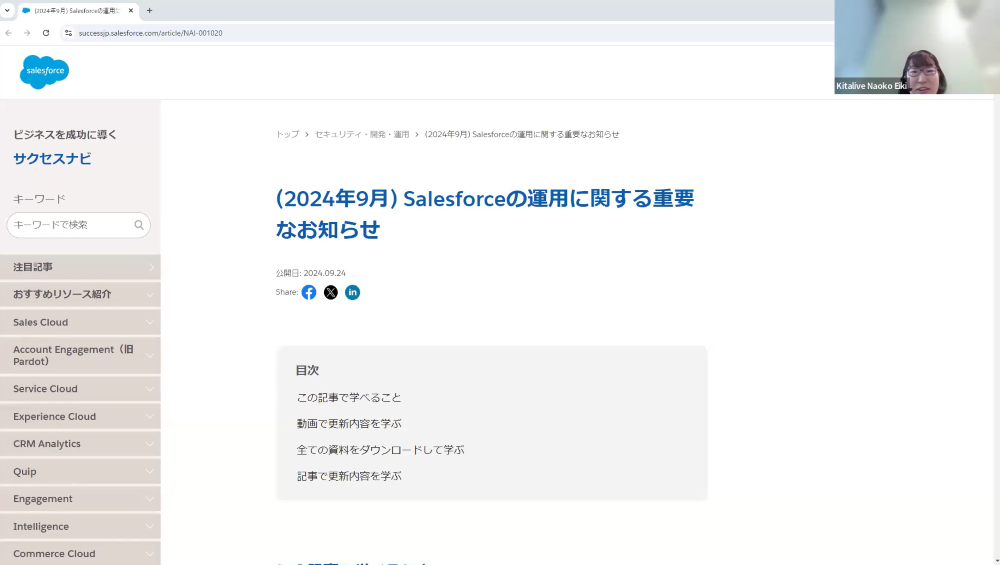1000x565 pixels.
Task: Expand Account Engagement (旧 Pardot) chevron
Action: [x=150, y=356]
